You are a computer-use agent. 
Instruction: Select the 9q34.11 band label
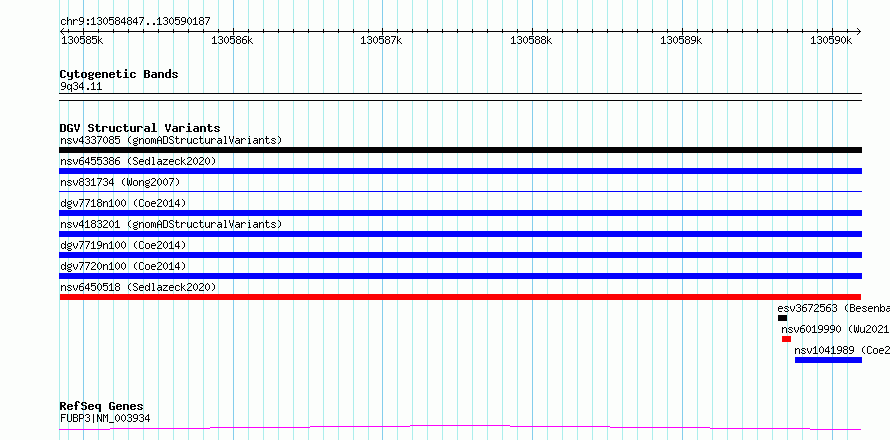point(81,86)
